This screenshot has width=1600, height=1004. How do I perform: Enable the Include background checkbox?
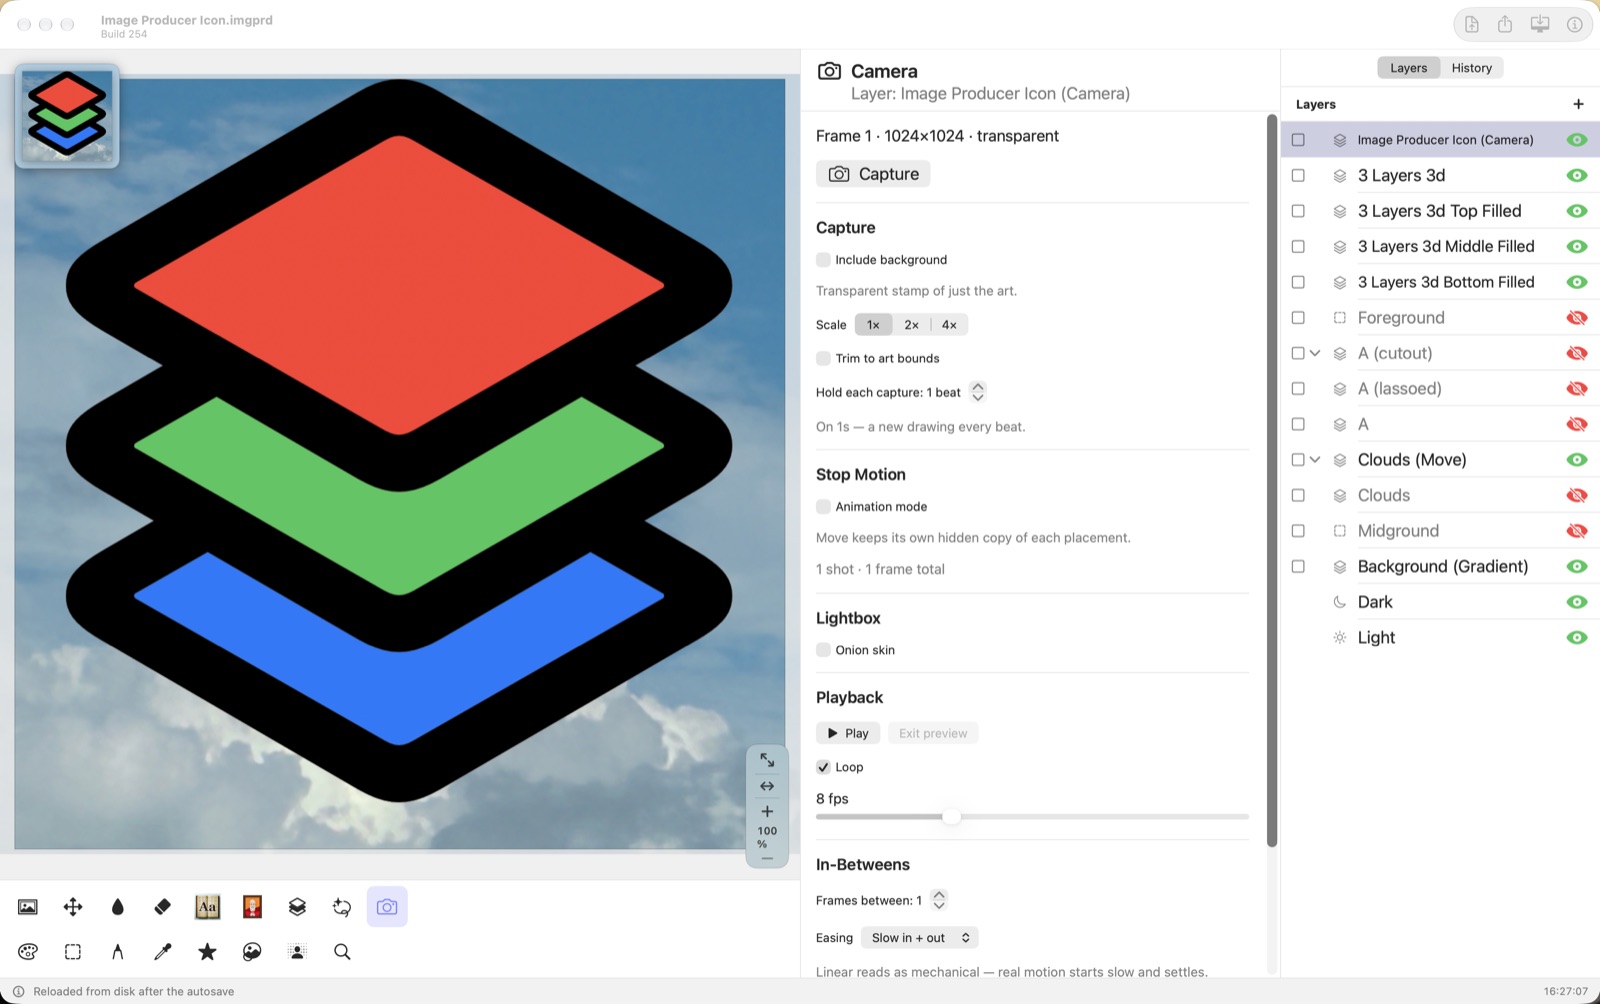click(x=823, y=260)
